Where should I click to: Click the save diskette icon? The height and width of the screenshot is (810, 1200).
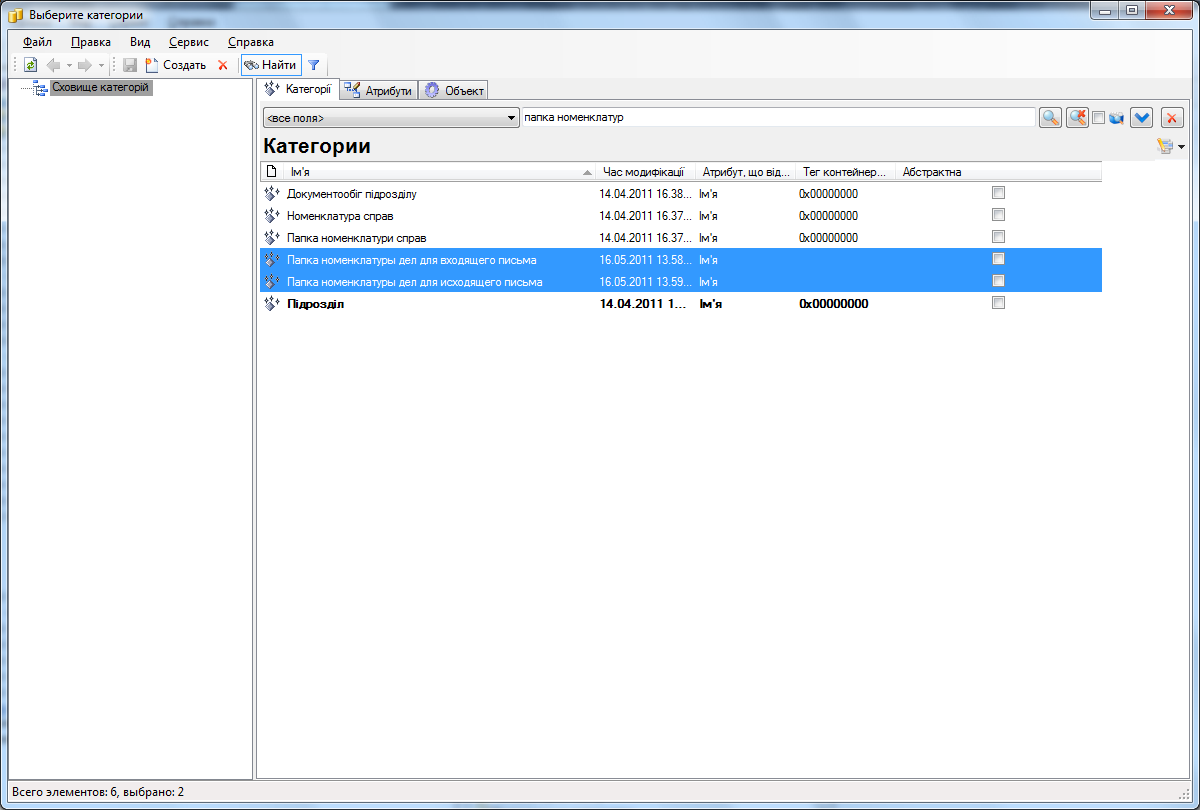point(129,65)
